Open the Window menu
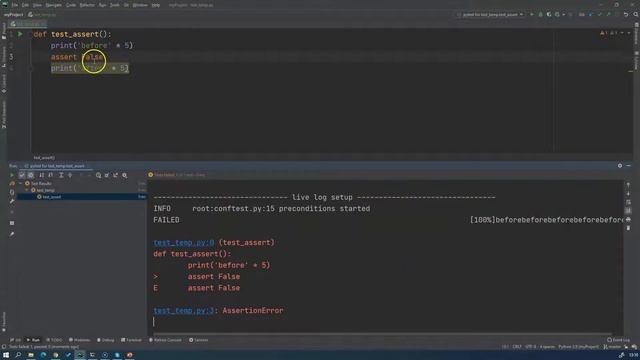 click(140, 5)
